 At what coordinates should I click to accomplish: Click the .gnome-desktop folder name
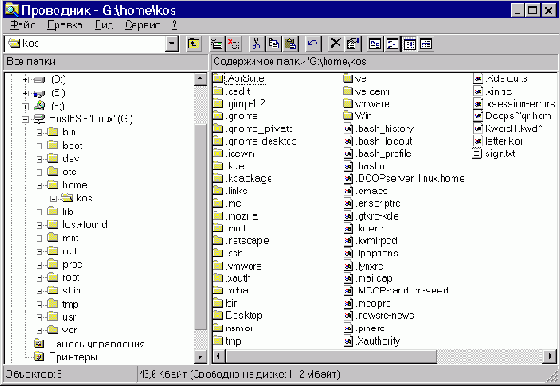coord(261,141)
